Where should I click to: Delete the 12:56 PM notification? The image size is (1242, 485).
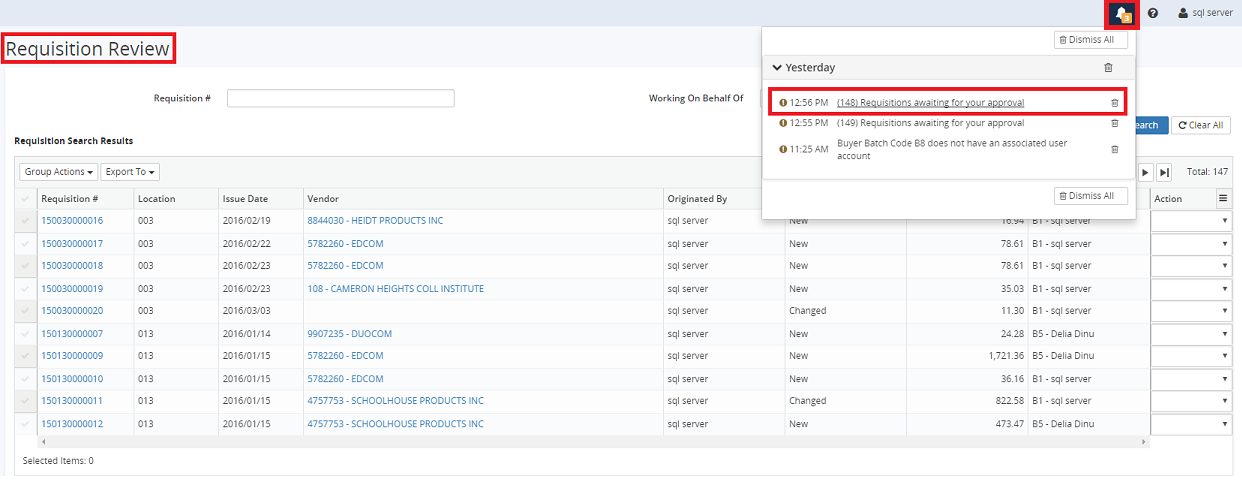[1115, 103]
